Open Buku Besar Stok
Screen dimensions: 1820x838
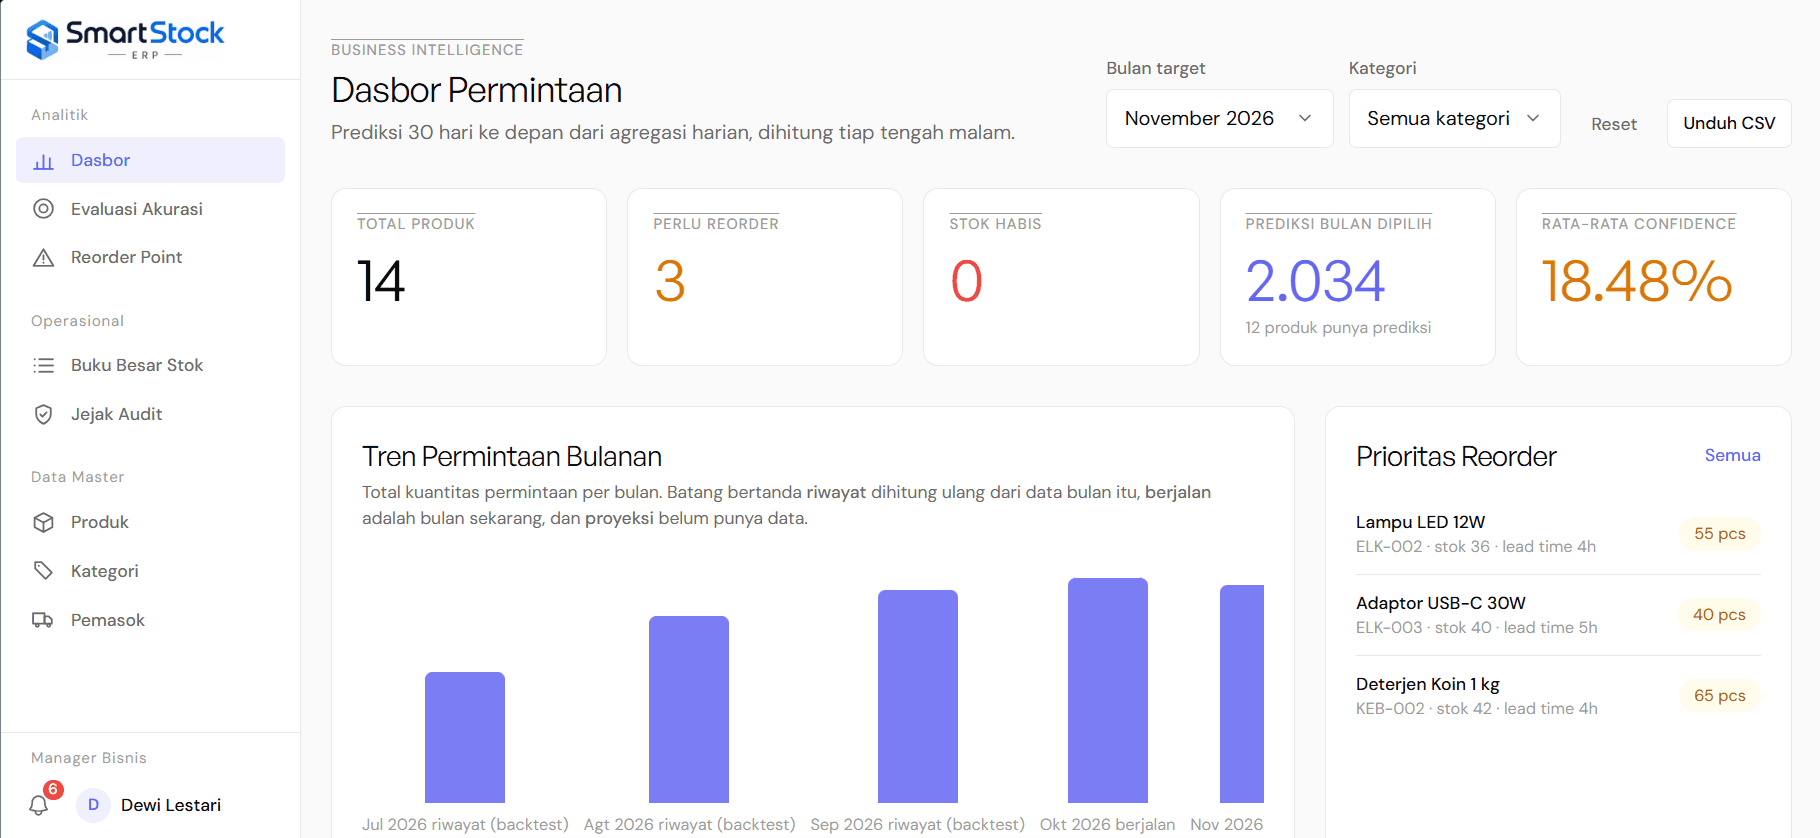(150, 365)
